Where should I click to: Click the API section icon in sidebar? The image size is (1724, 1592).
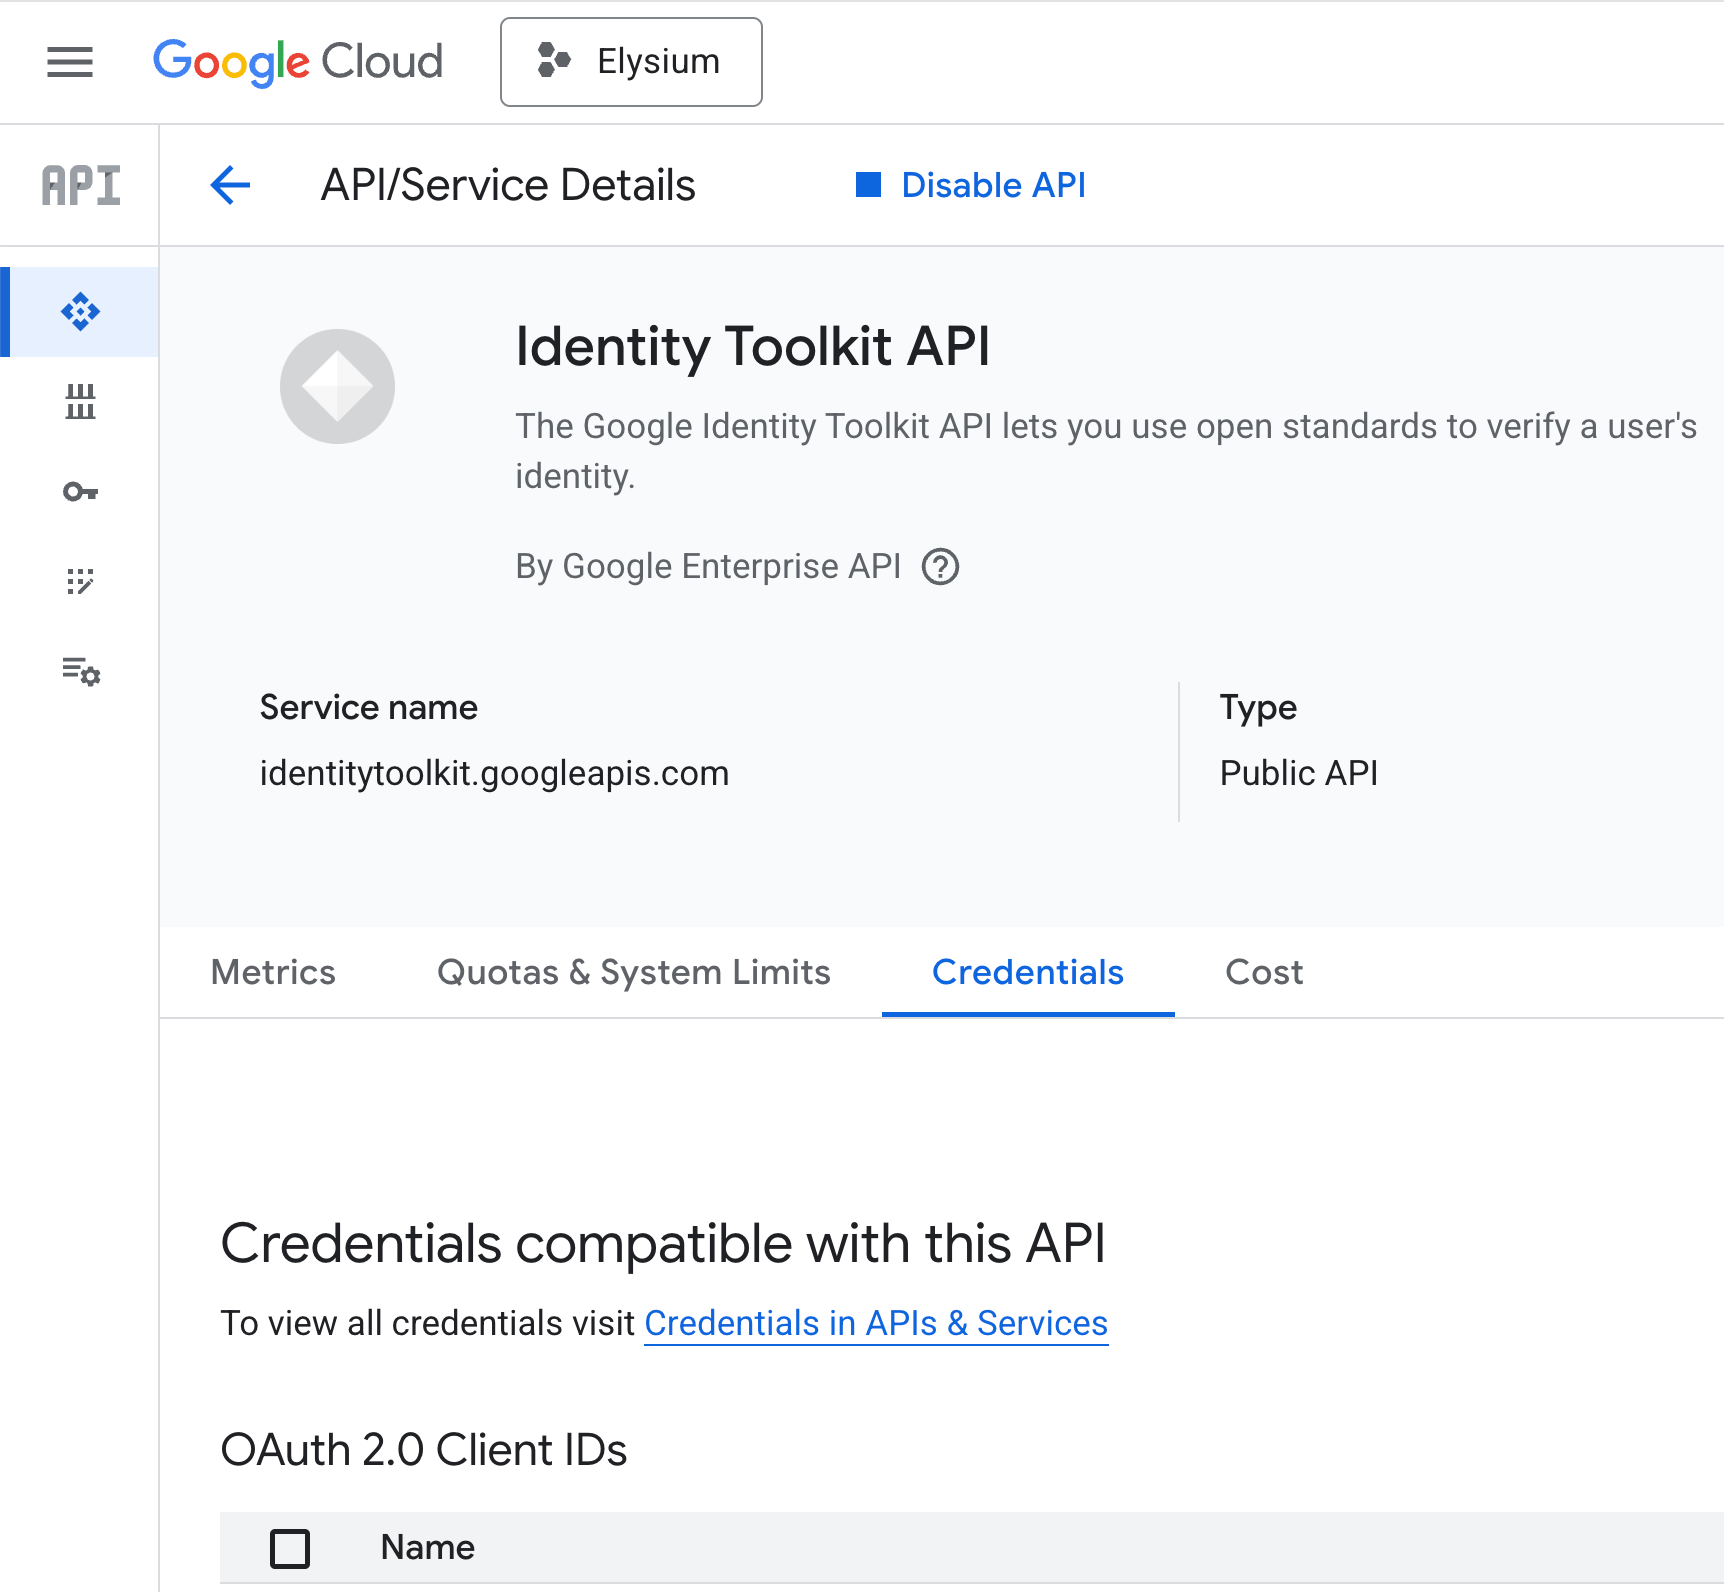tap(80, 186)
